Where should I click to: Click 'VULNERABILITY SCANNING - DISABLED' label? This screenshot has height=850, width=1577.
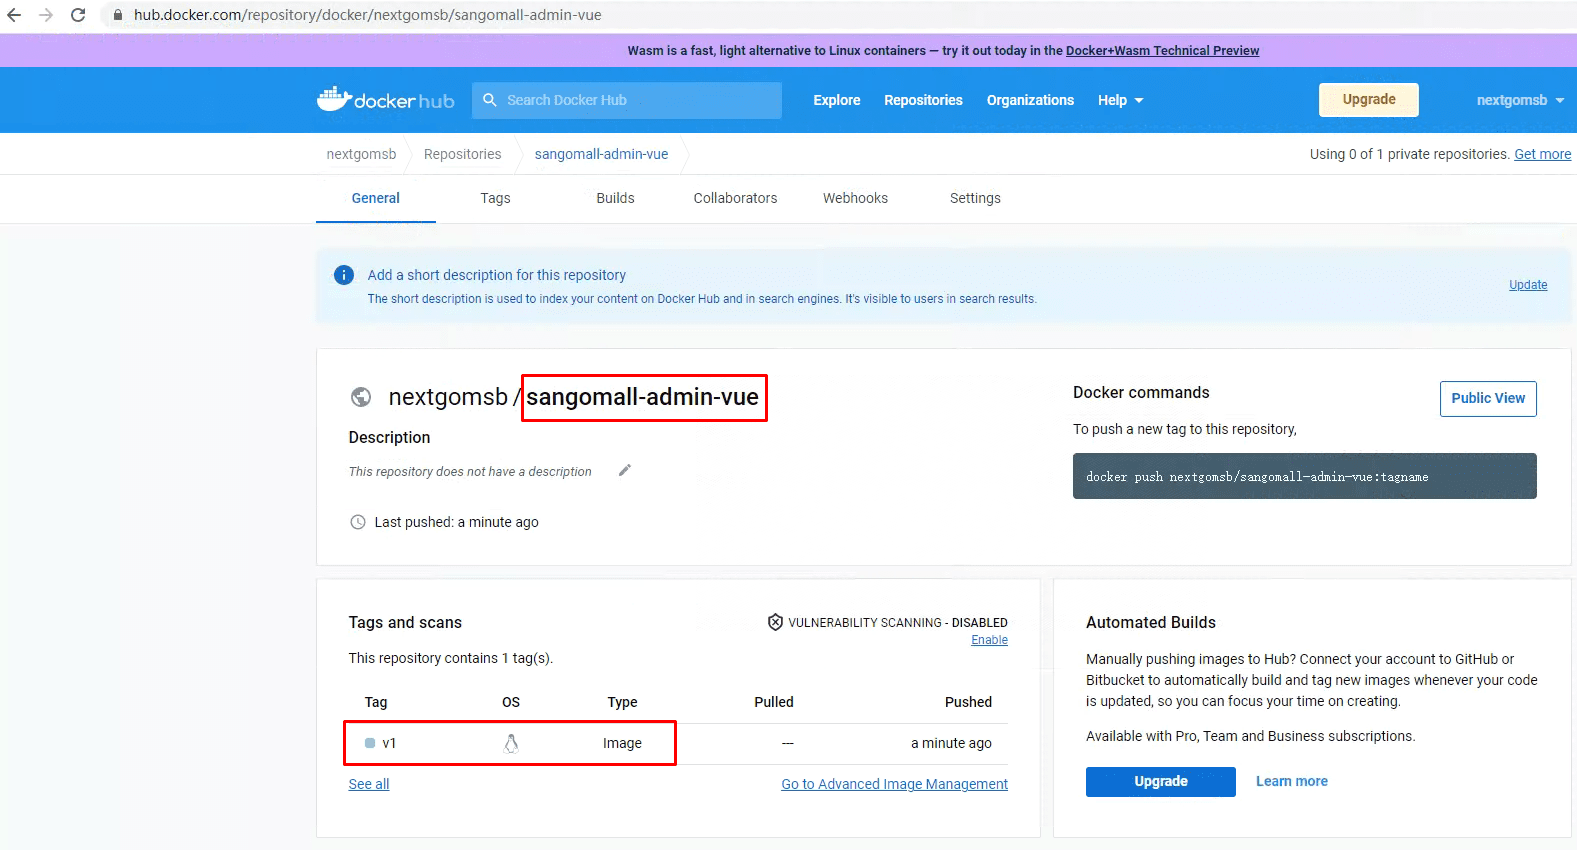pyautogui.click(x=898, y=623)
